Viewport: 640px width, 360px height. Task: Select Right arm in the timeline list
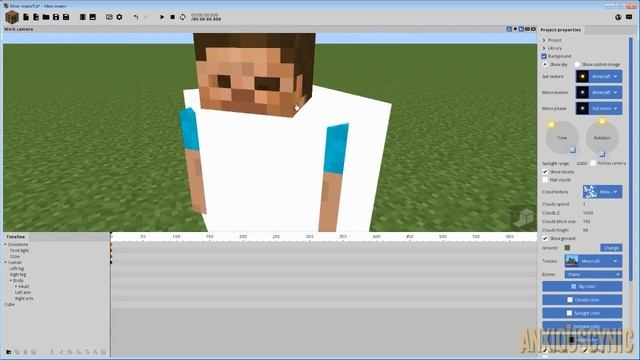click(24, 298)
